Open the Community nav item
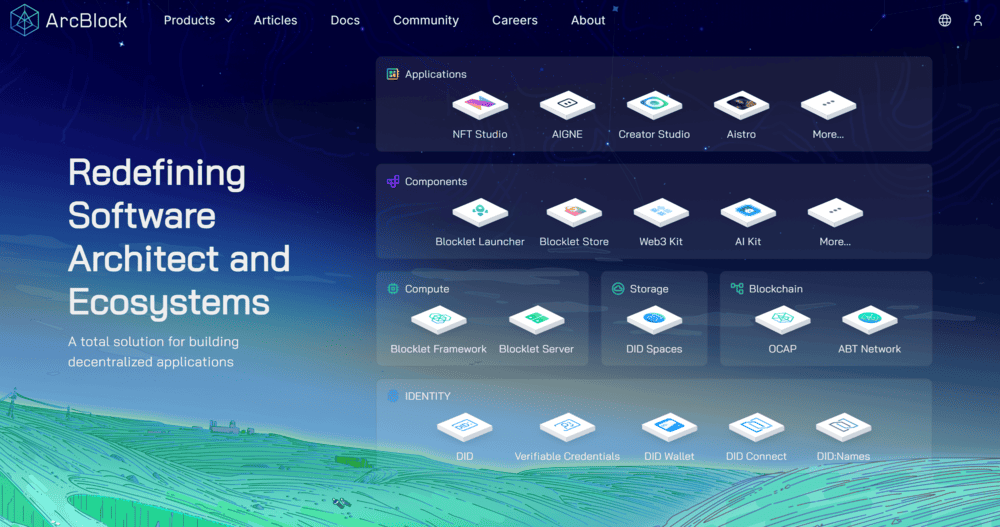The height and width of the screenshot is (527, 1000). (426, 20)
